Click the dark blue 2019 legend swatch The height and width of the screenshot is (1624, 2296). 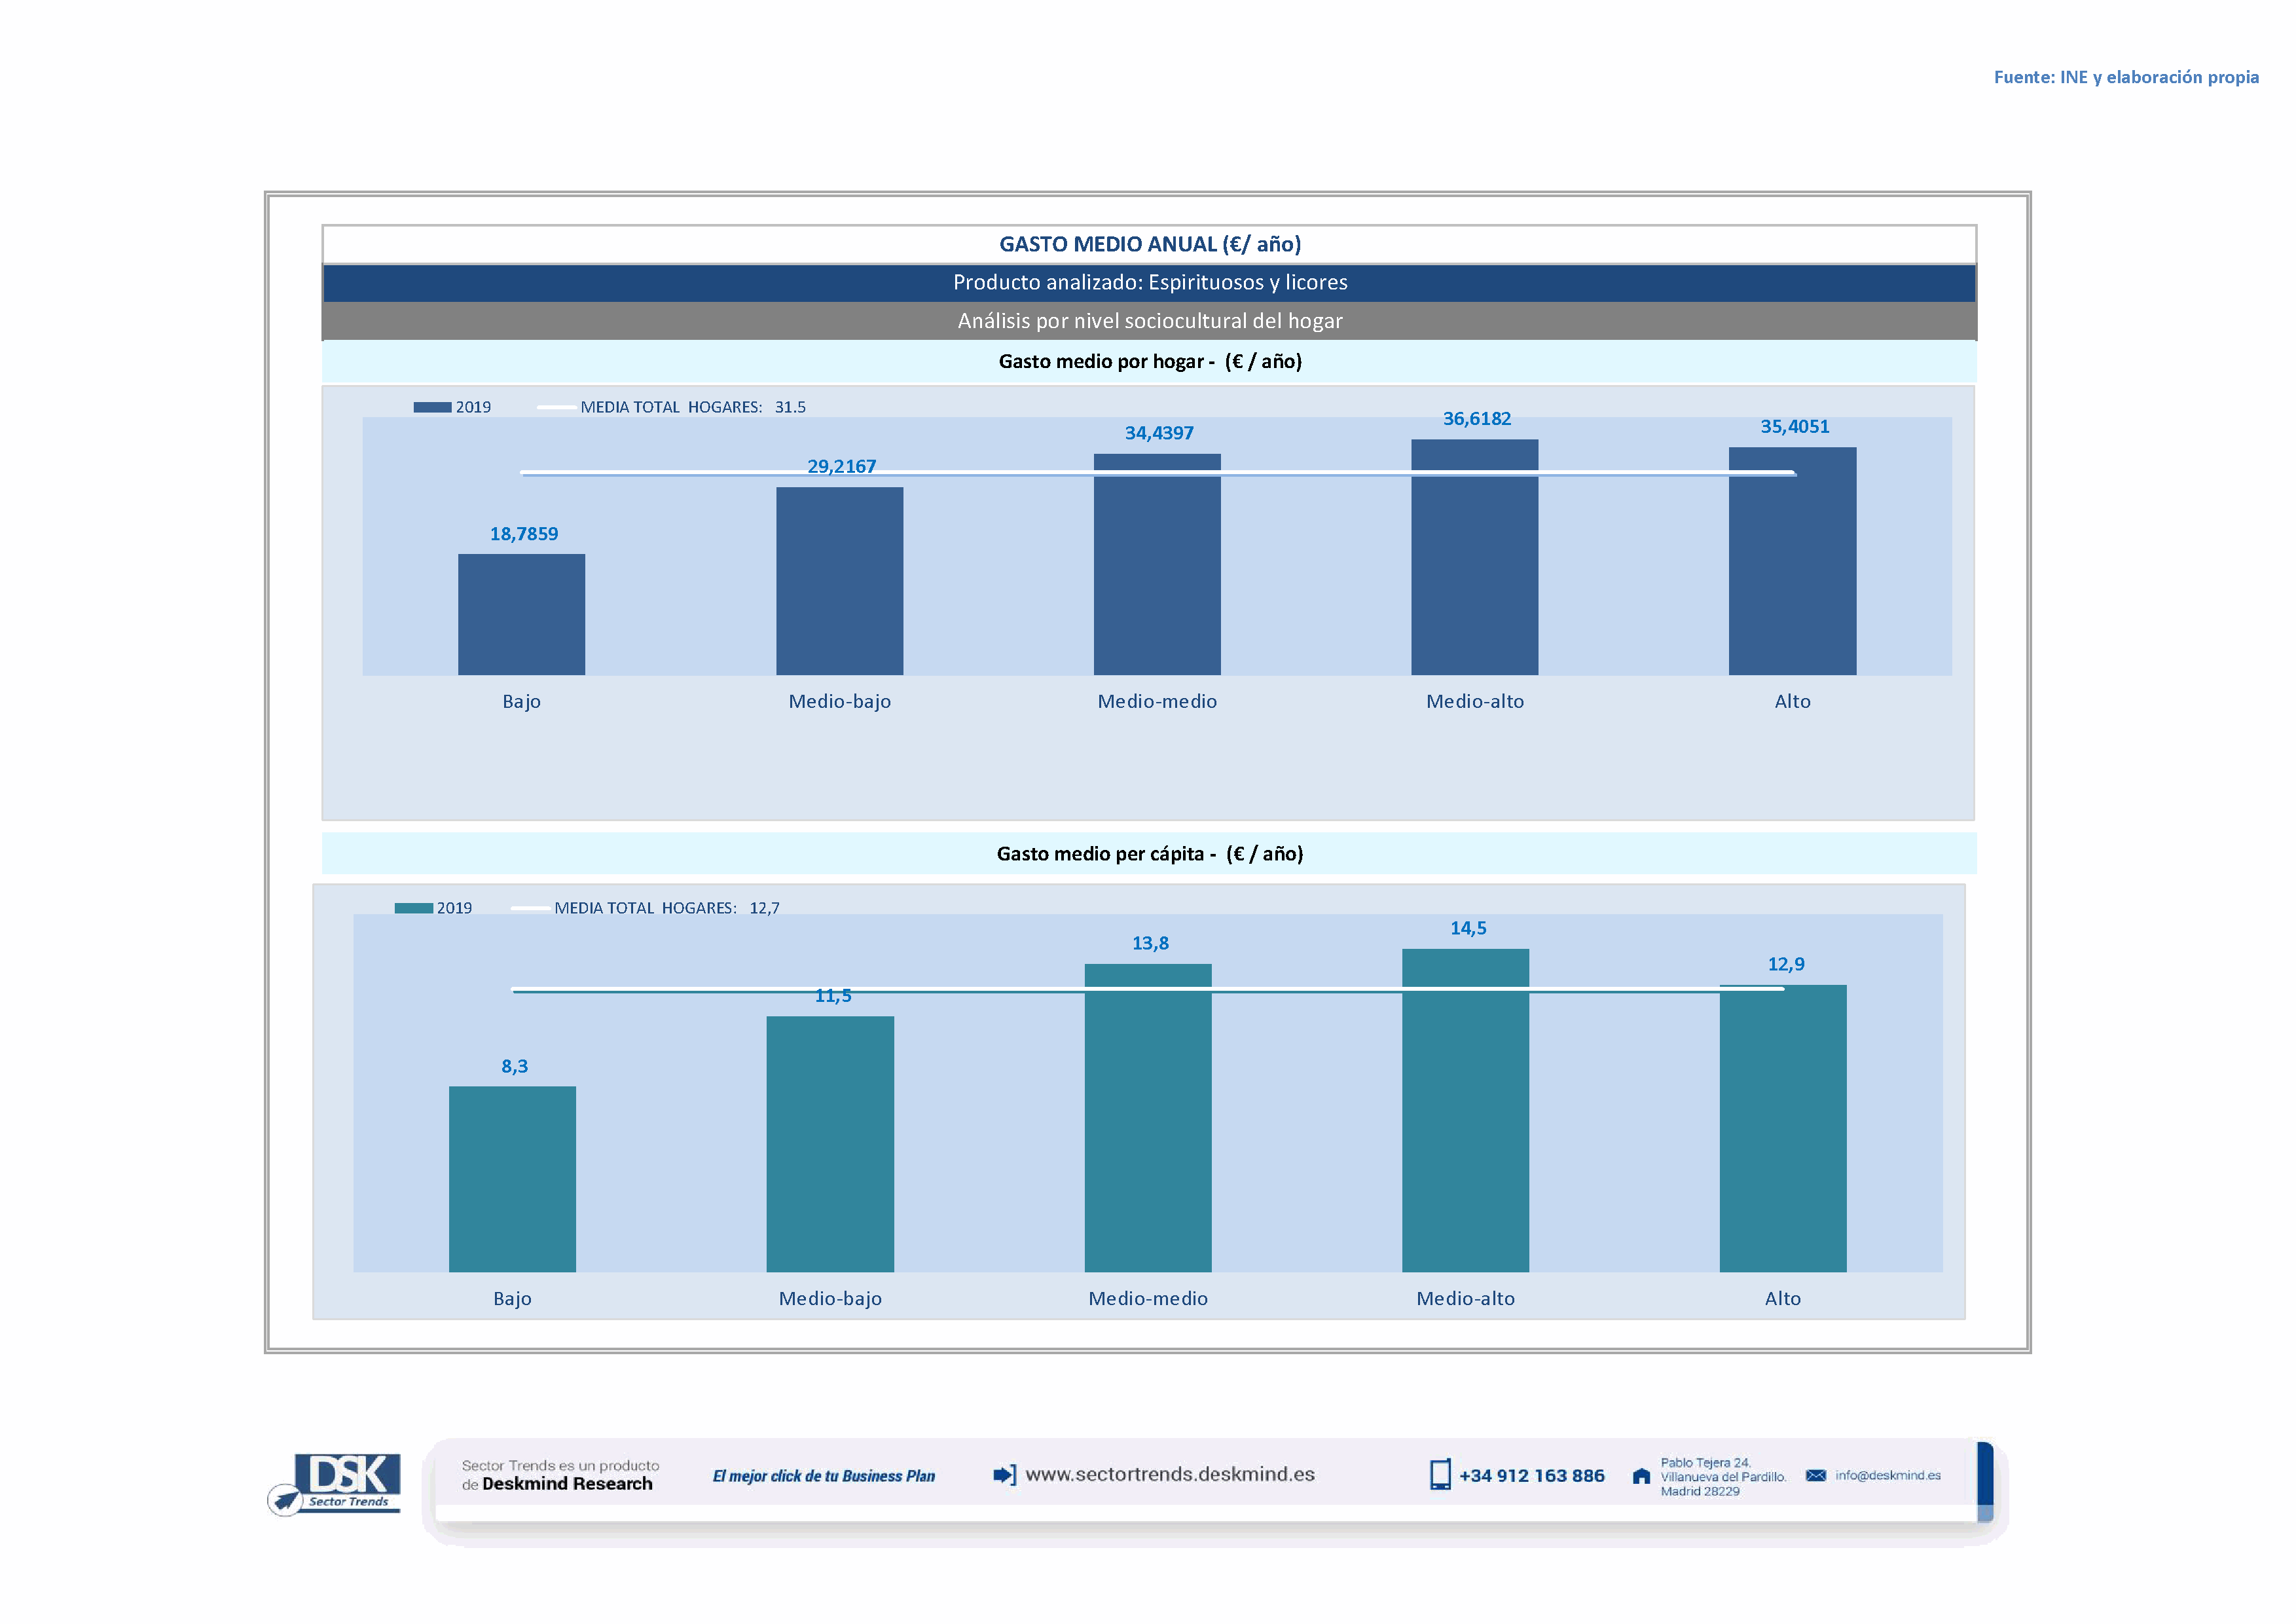[x=432, y=407]
